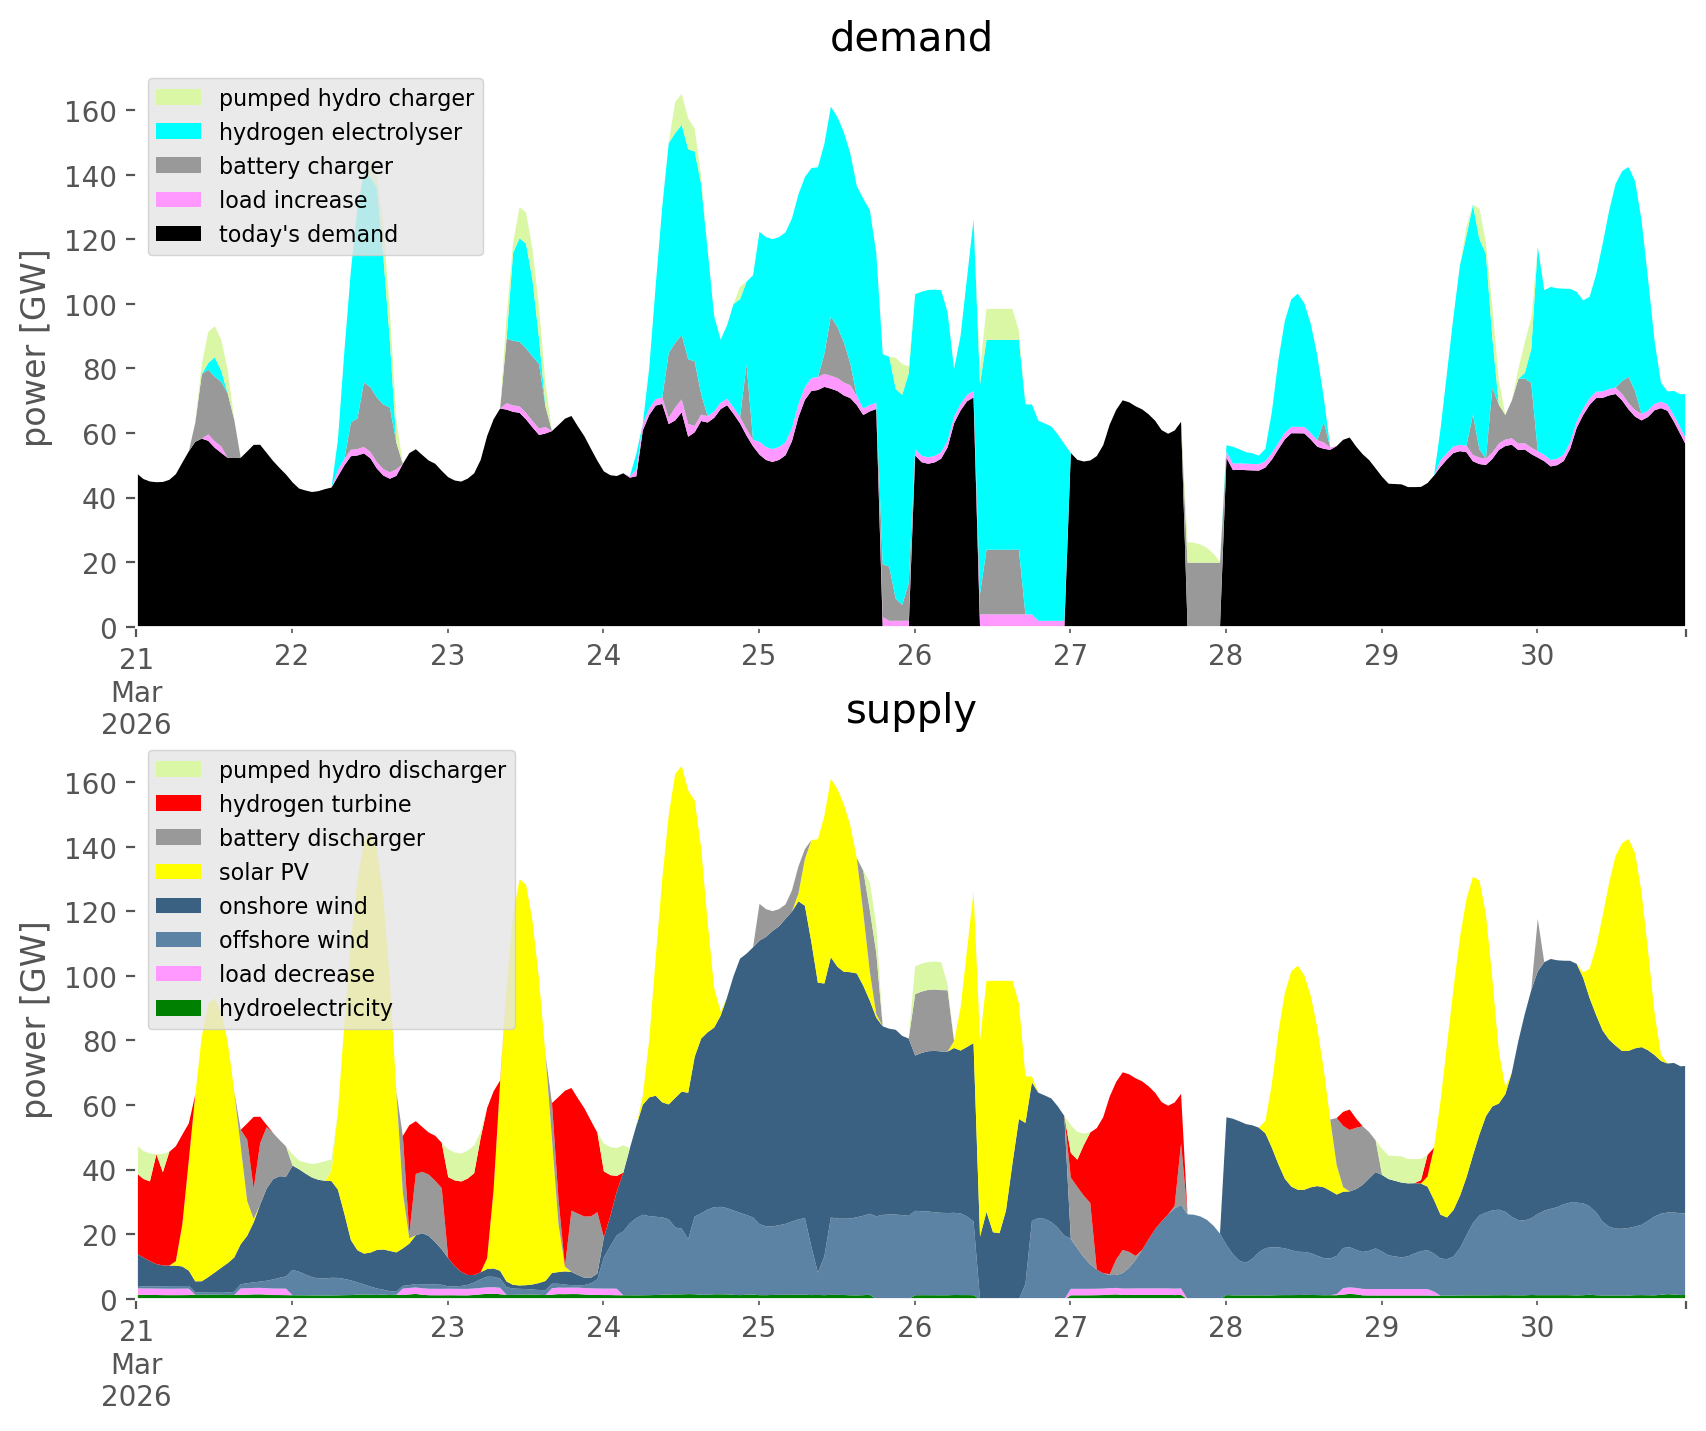The image size is (1706, 1431).
Task: Click the 160 y-axis tick on demand chart
Action: pyautogui.click(x=90, y=111)
